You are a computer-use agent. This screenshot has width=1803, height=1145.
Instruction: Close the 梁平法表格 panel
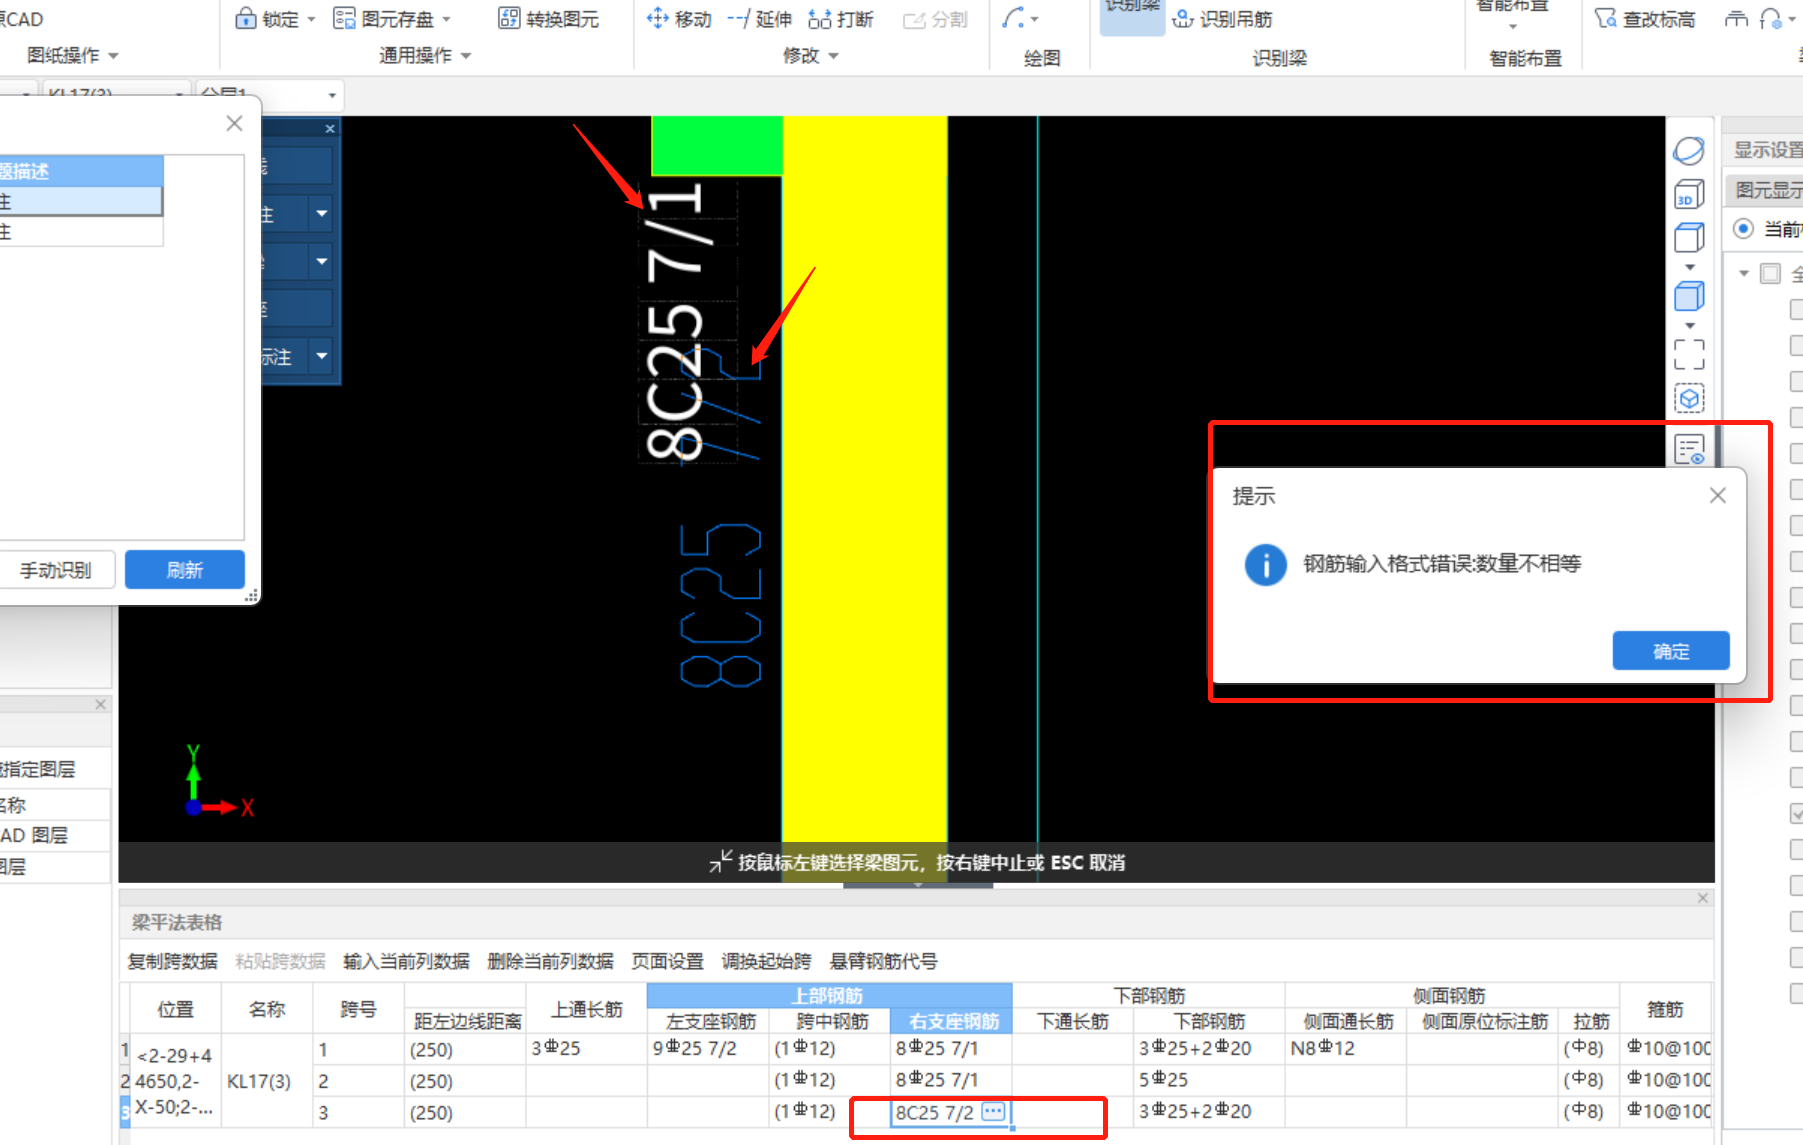pyautogui.click(x=1703, y=898)
